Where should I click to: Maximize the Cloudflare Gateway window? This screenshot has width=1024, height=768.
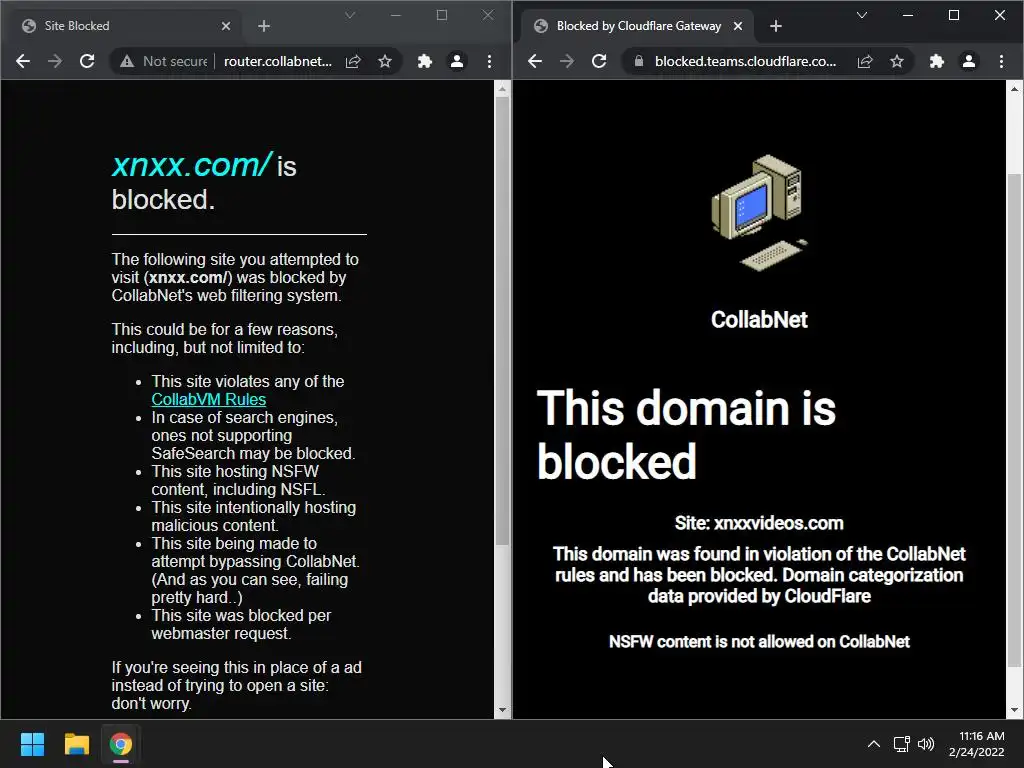point(953,15)
